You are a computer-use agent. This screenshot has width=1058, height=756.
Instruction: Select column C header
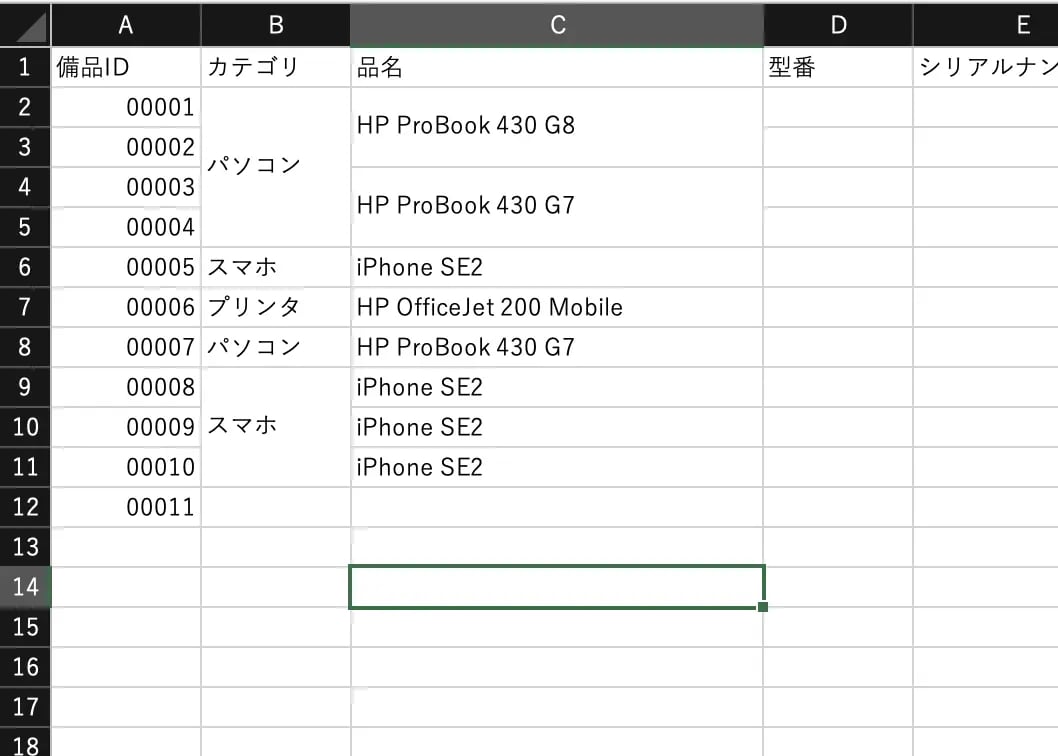point(557,25)
